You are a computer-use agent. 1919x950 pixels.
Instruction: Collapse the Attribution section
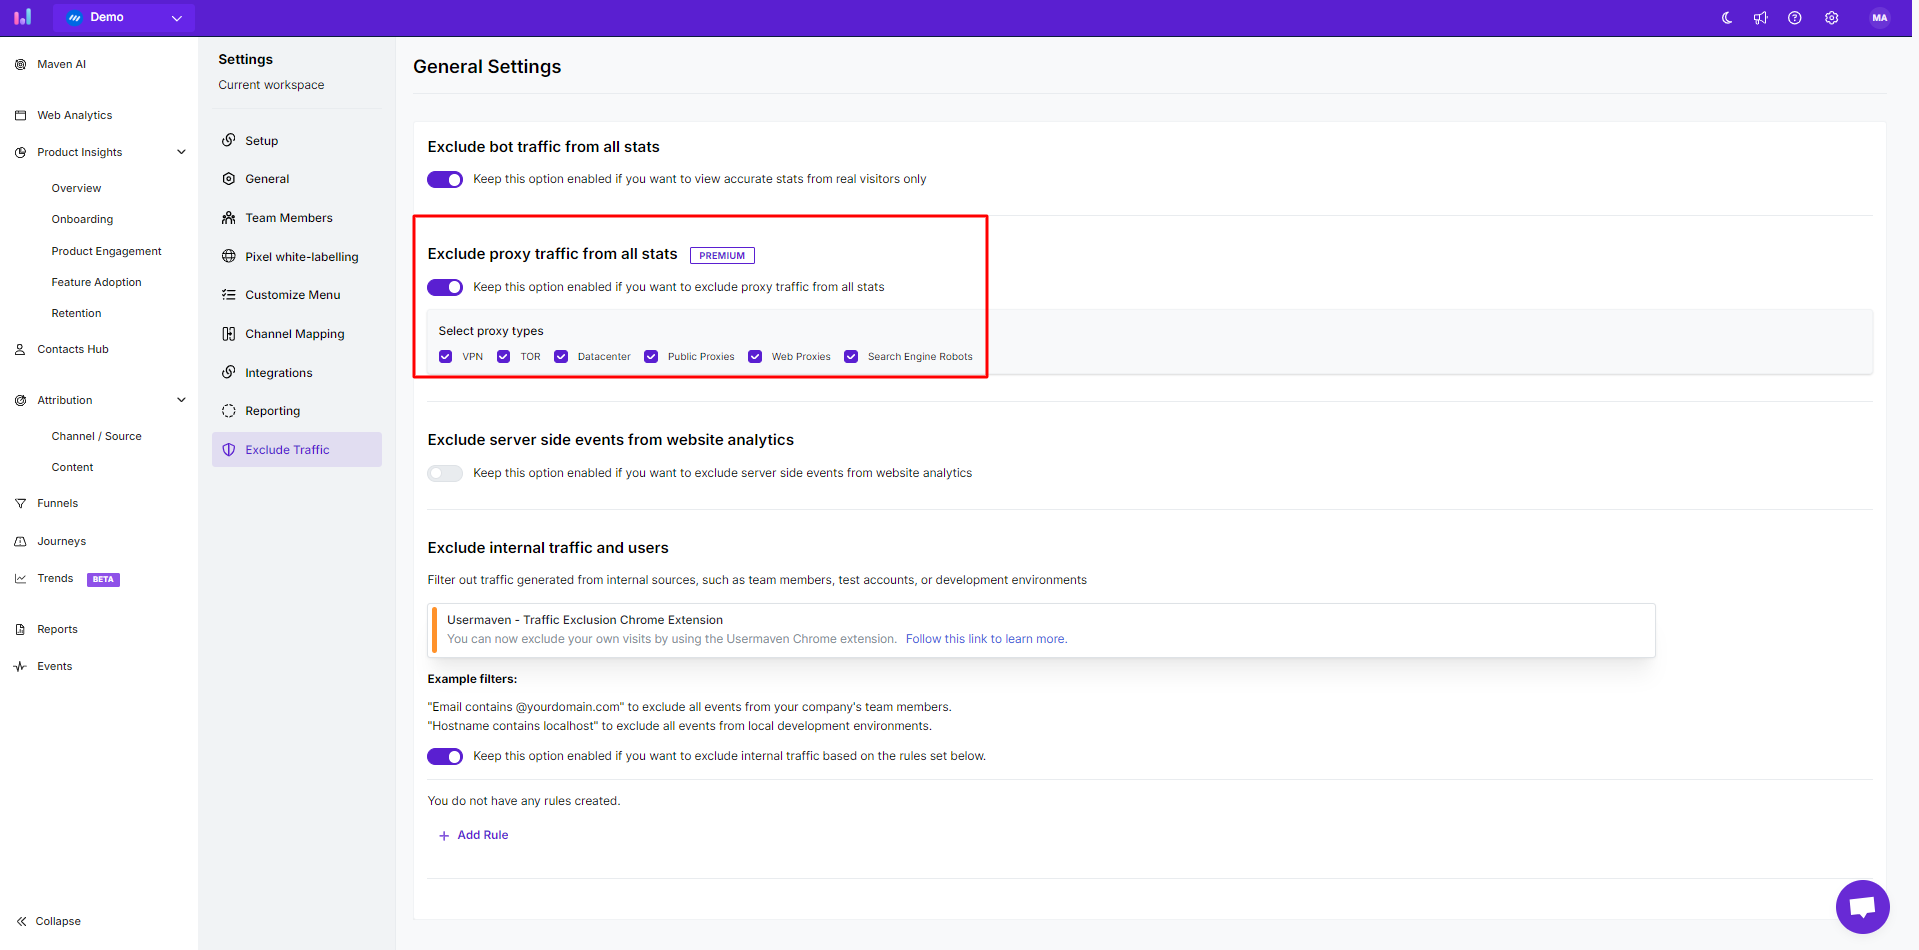click(x=181, y=399)
